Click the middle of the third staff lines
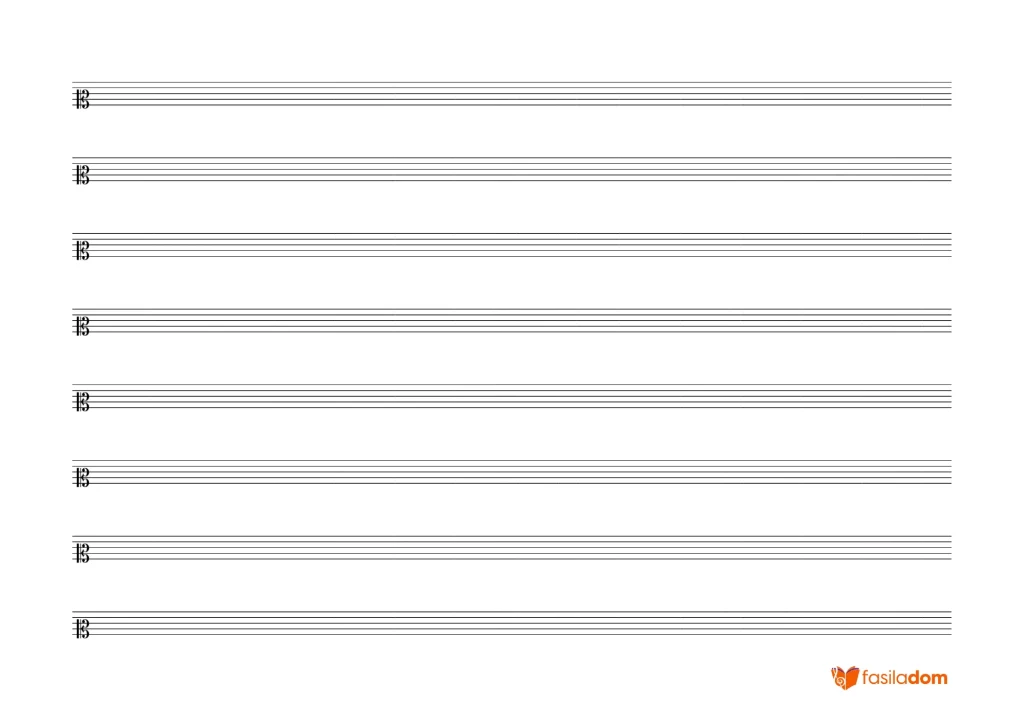This screenshot has width=1024, height=724. [512, 245]
